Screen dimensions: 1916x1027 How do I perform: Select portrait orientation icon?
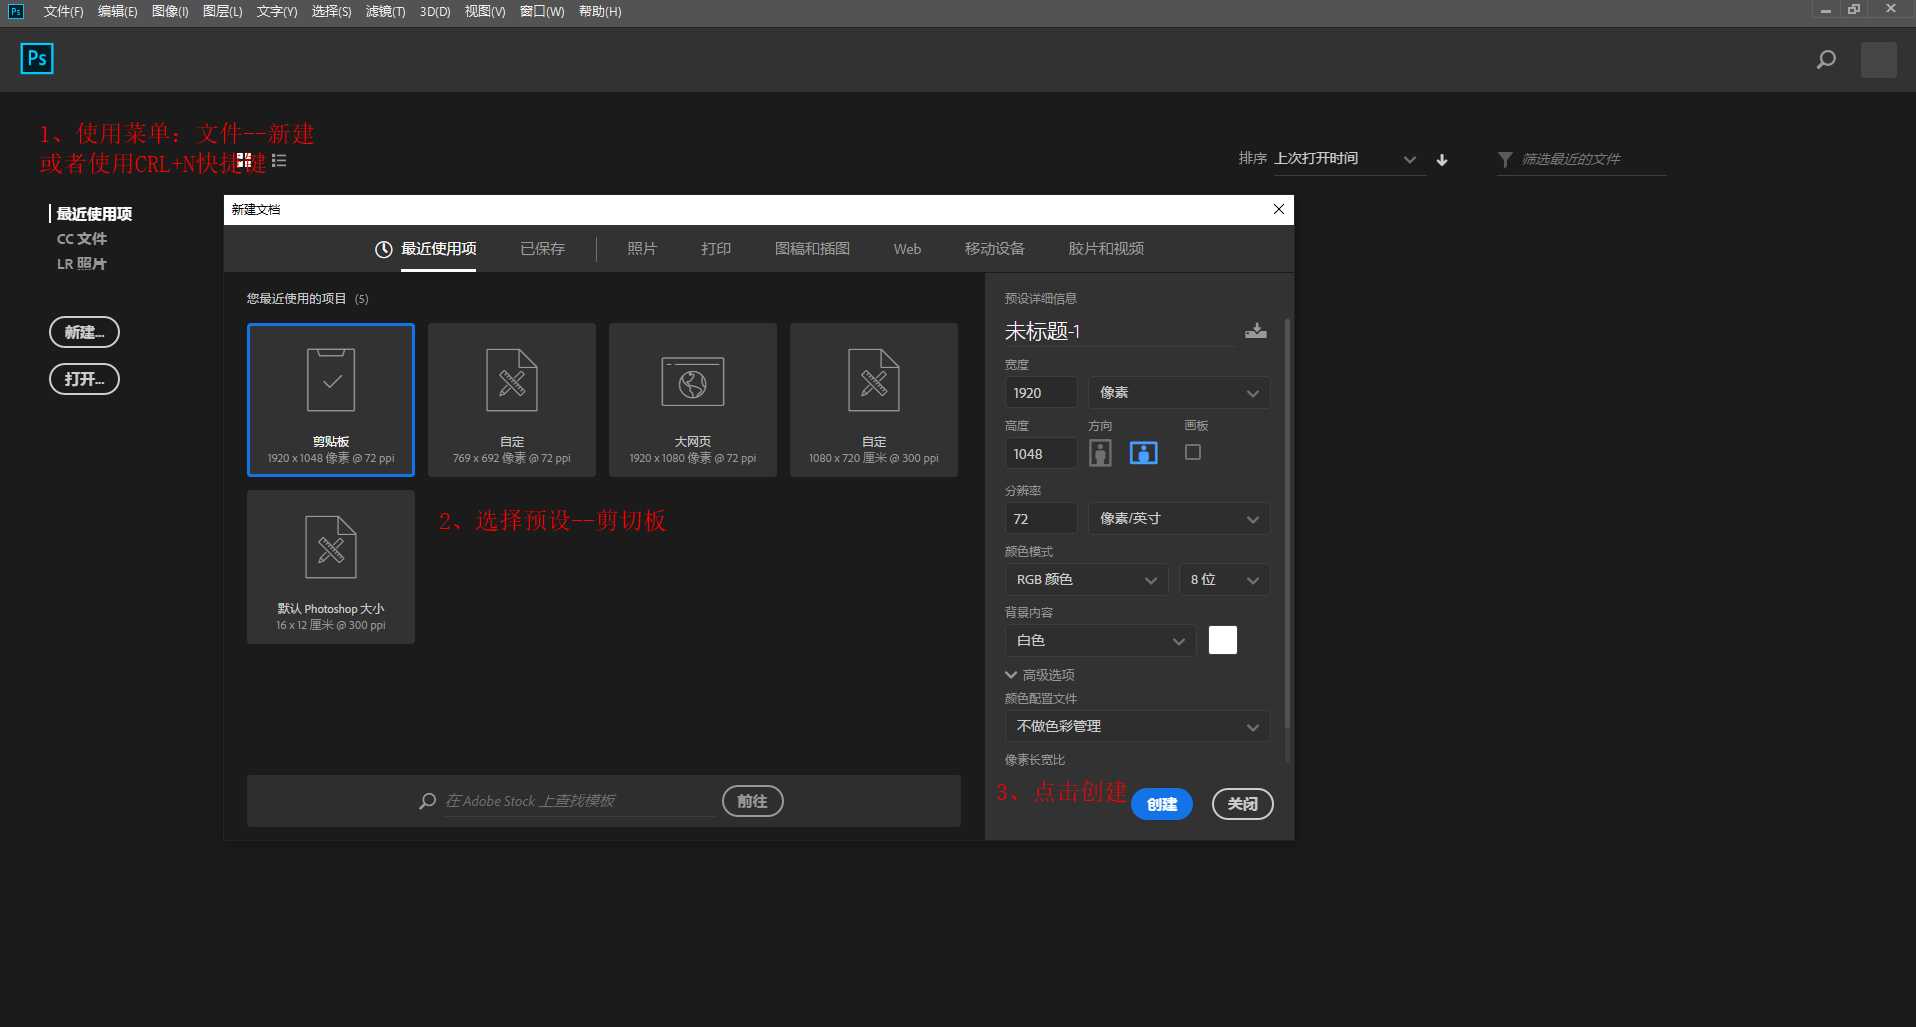1100,453
